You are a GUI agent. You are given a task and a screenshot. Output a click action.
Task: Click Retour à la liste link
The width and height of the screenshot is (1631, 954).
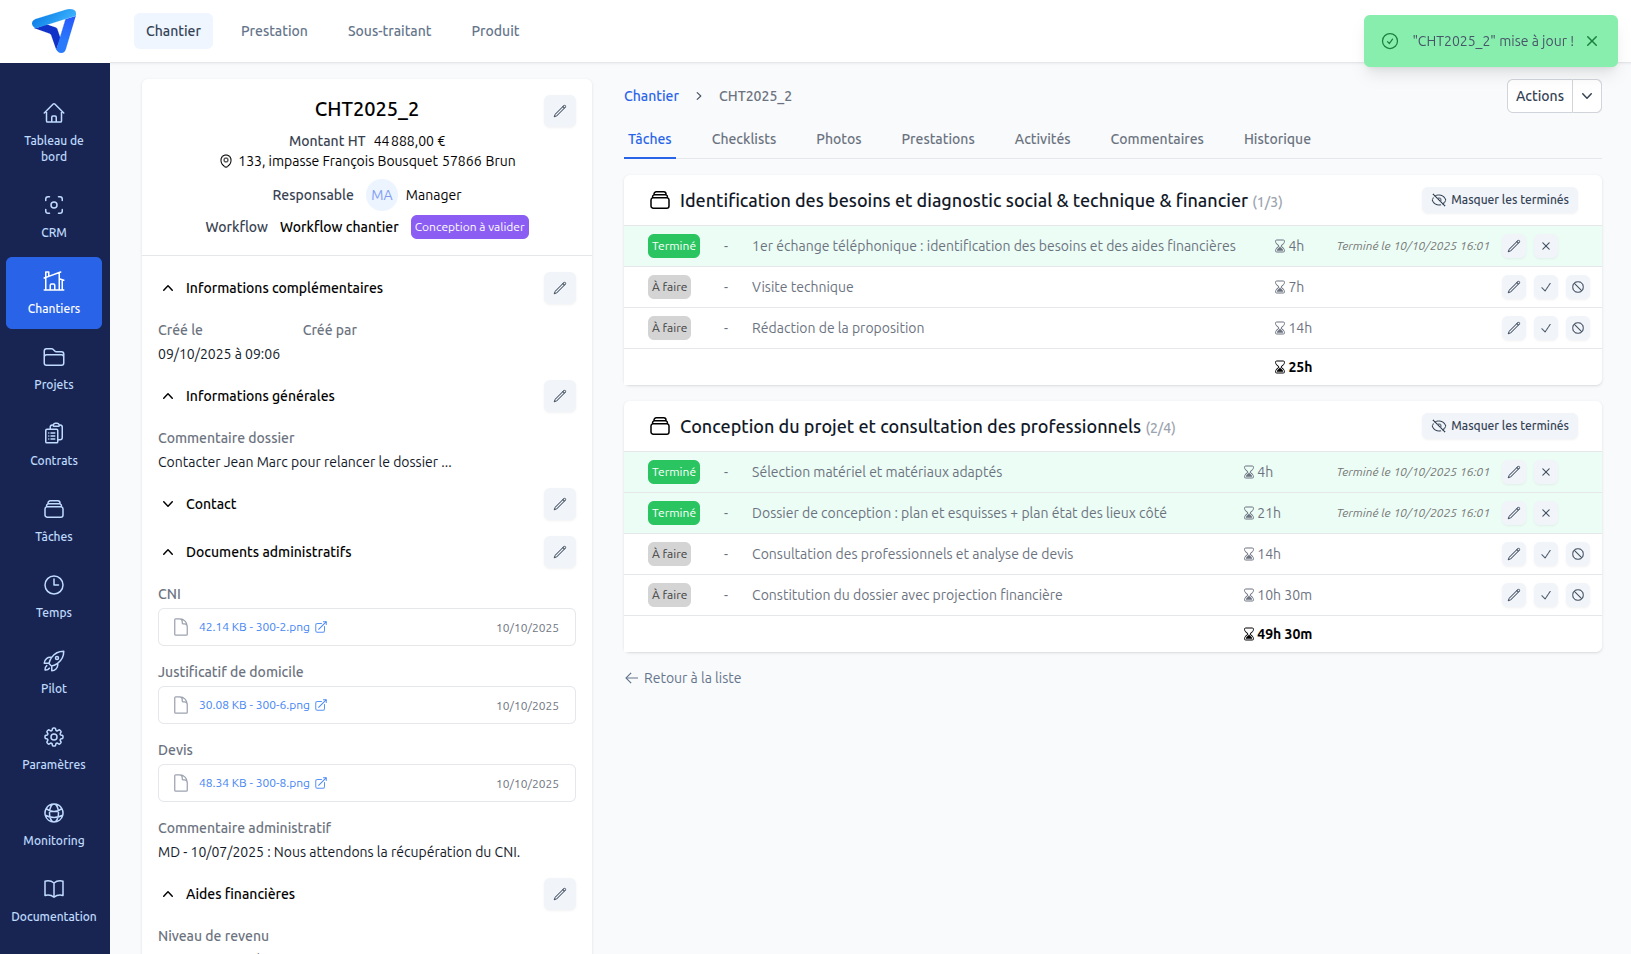(691, 678)
